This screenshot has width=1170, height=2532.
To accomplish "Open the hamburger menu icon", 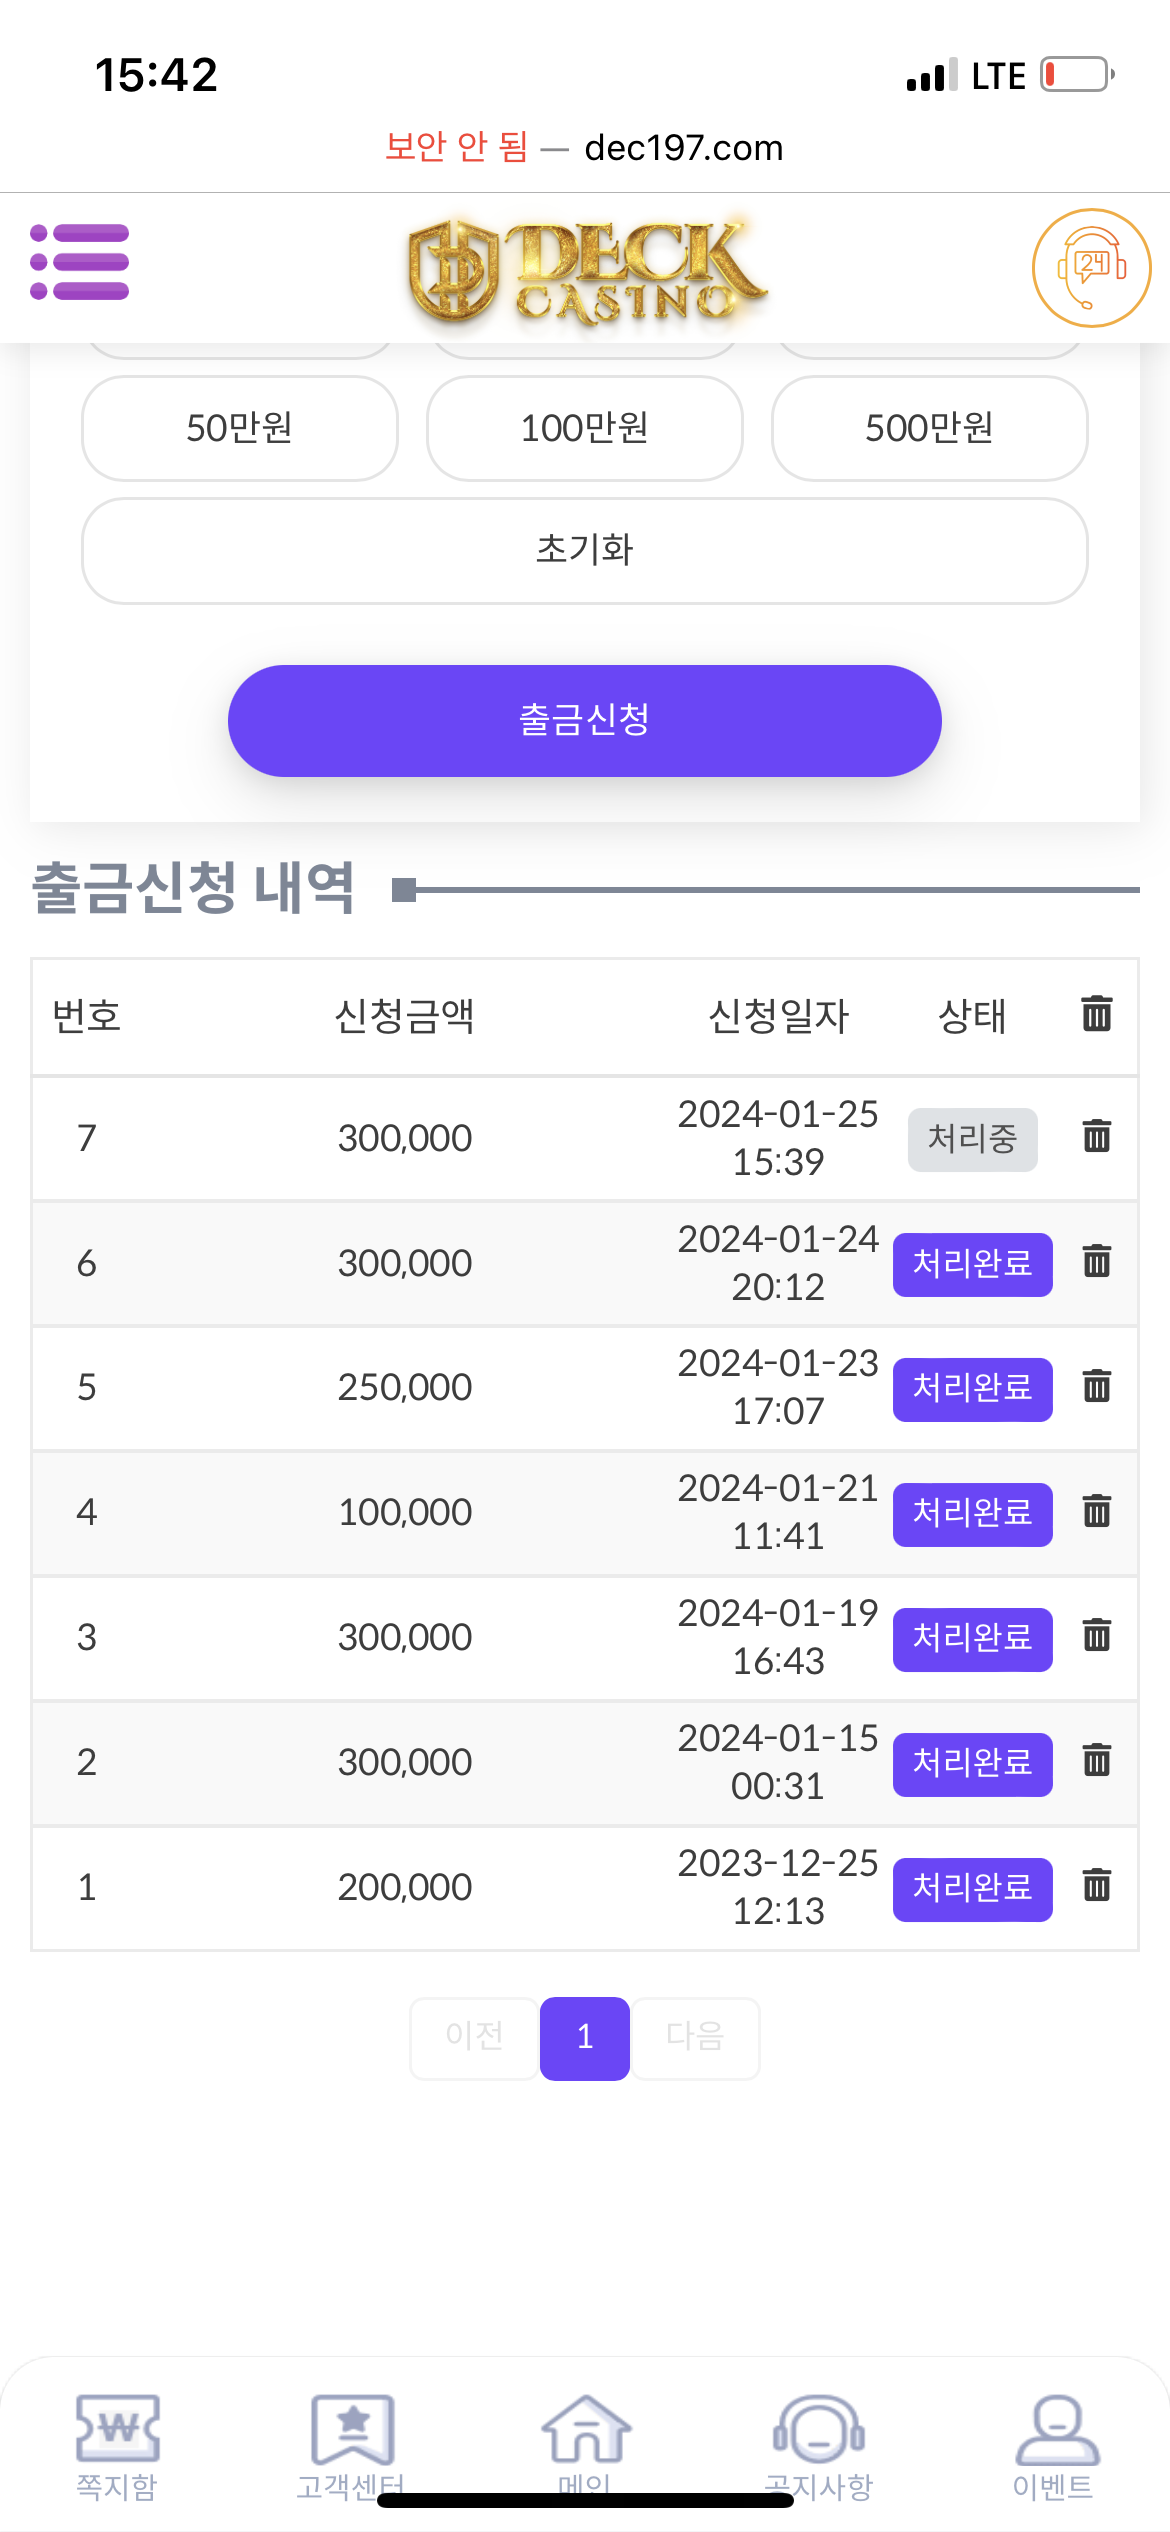I will coord(80,262).
